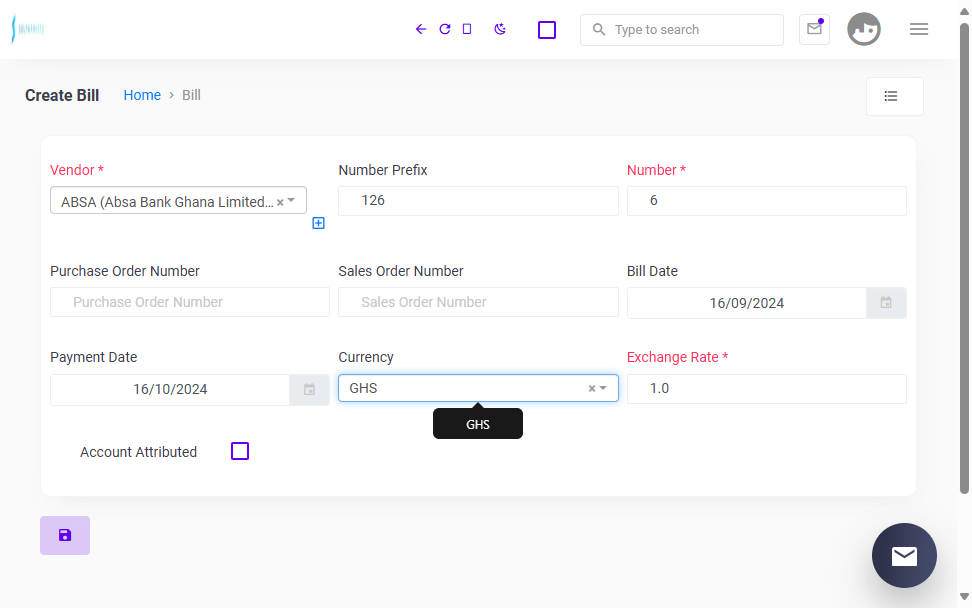
Task: Click the Exchange Rate label
Action: (x=677, y=357)
